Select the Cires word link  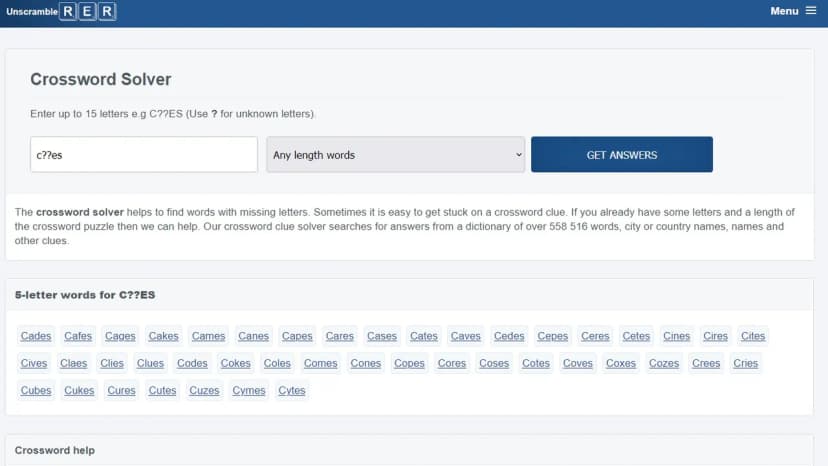715,336
